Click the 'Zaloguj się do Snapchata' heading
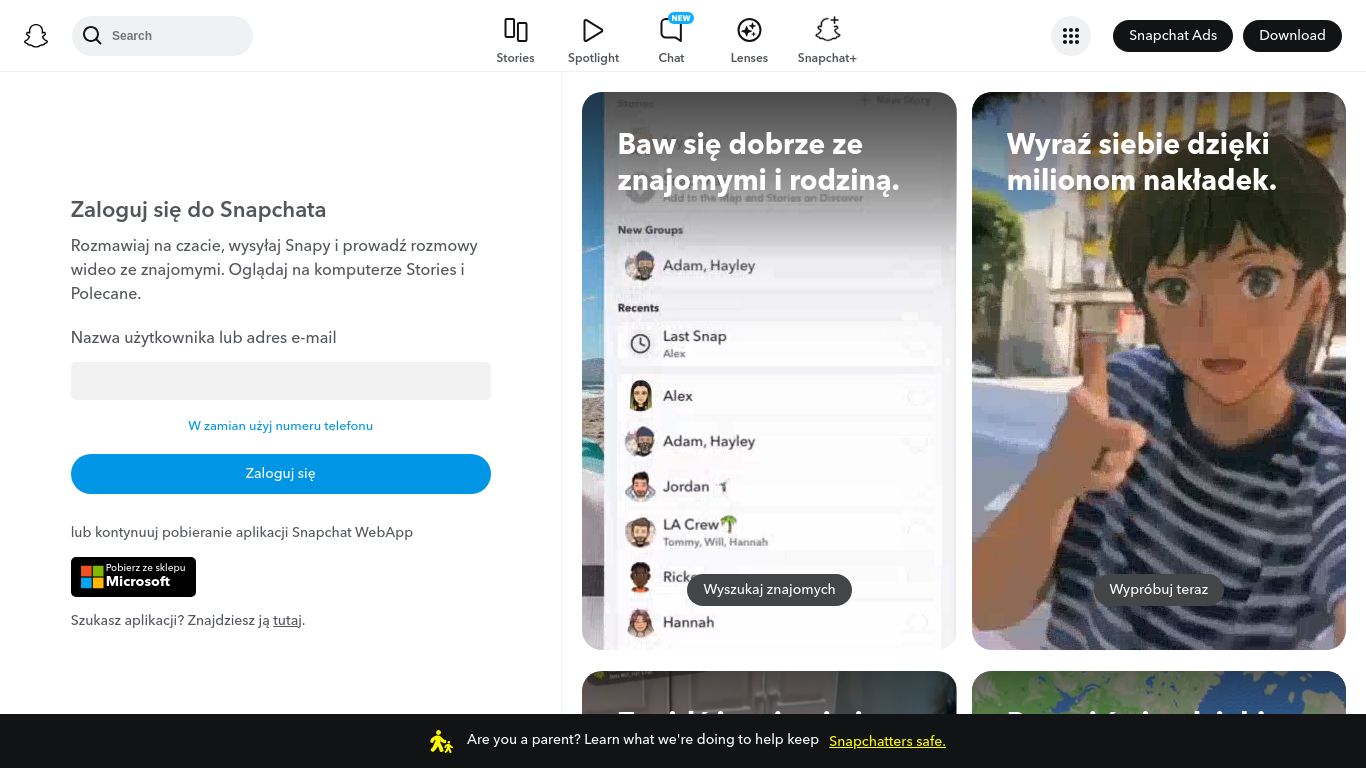Image resolution: width=1366 pixels, height=768 pixels. tap(198, 210)
